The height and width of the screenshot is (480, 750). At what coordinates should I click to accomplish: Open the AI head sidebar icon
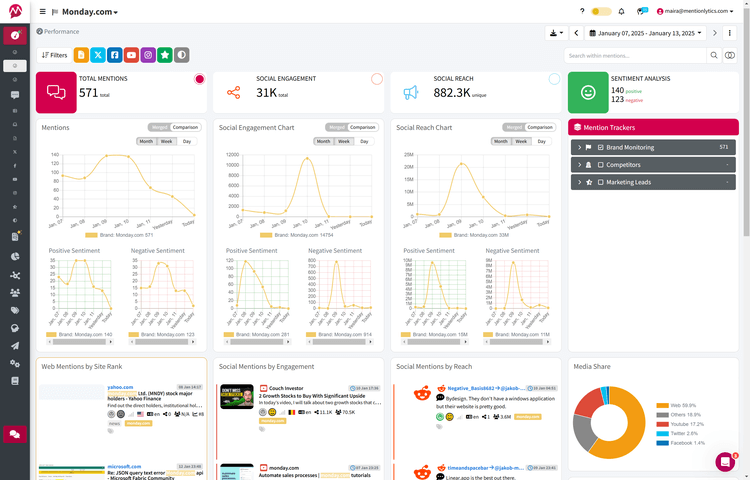tap(15, 328)
